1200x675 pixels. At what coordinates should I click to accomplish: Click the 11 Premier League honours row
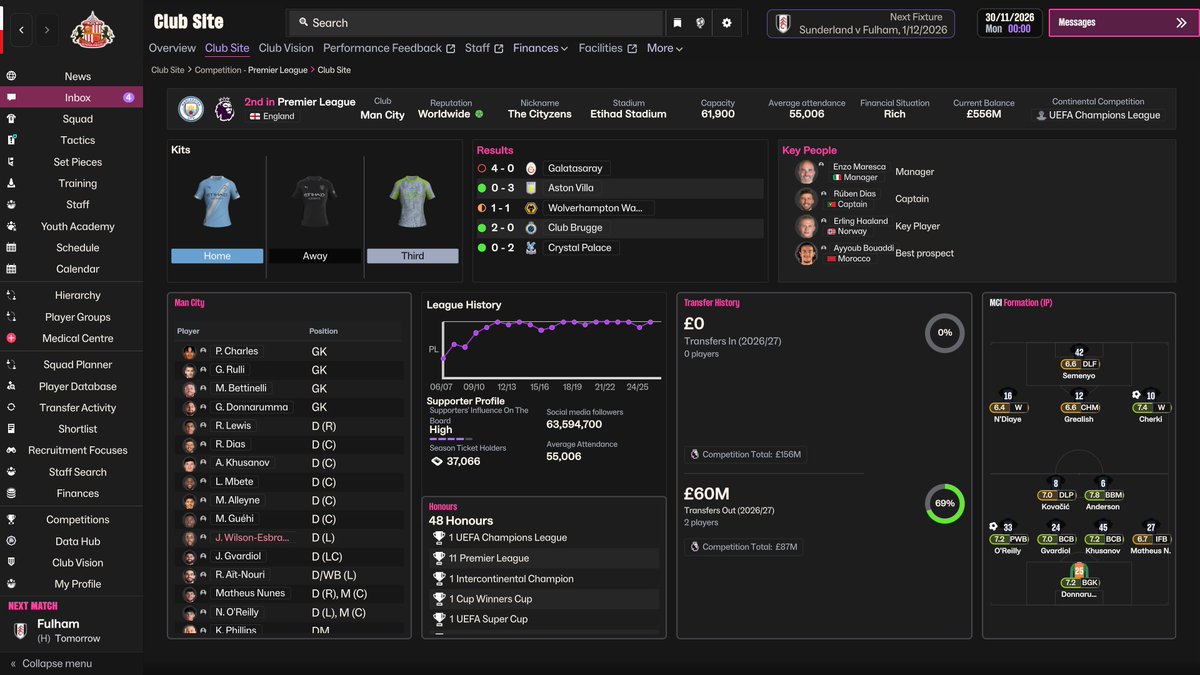[x=545, y=558]
